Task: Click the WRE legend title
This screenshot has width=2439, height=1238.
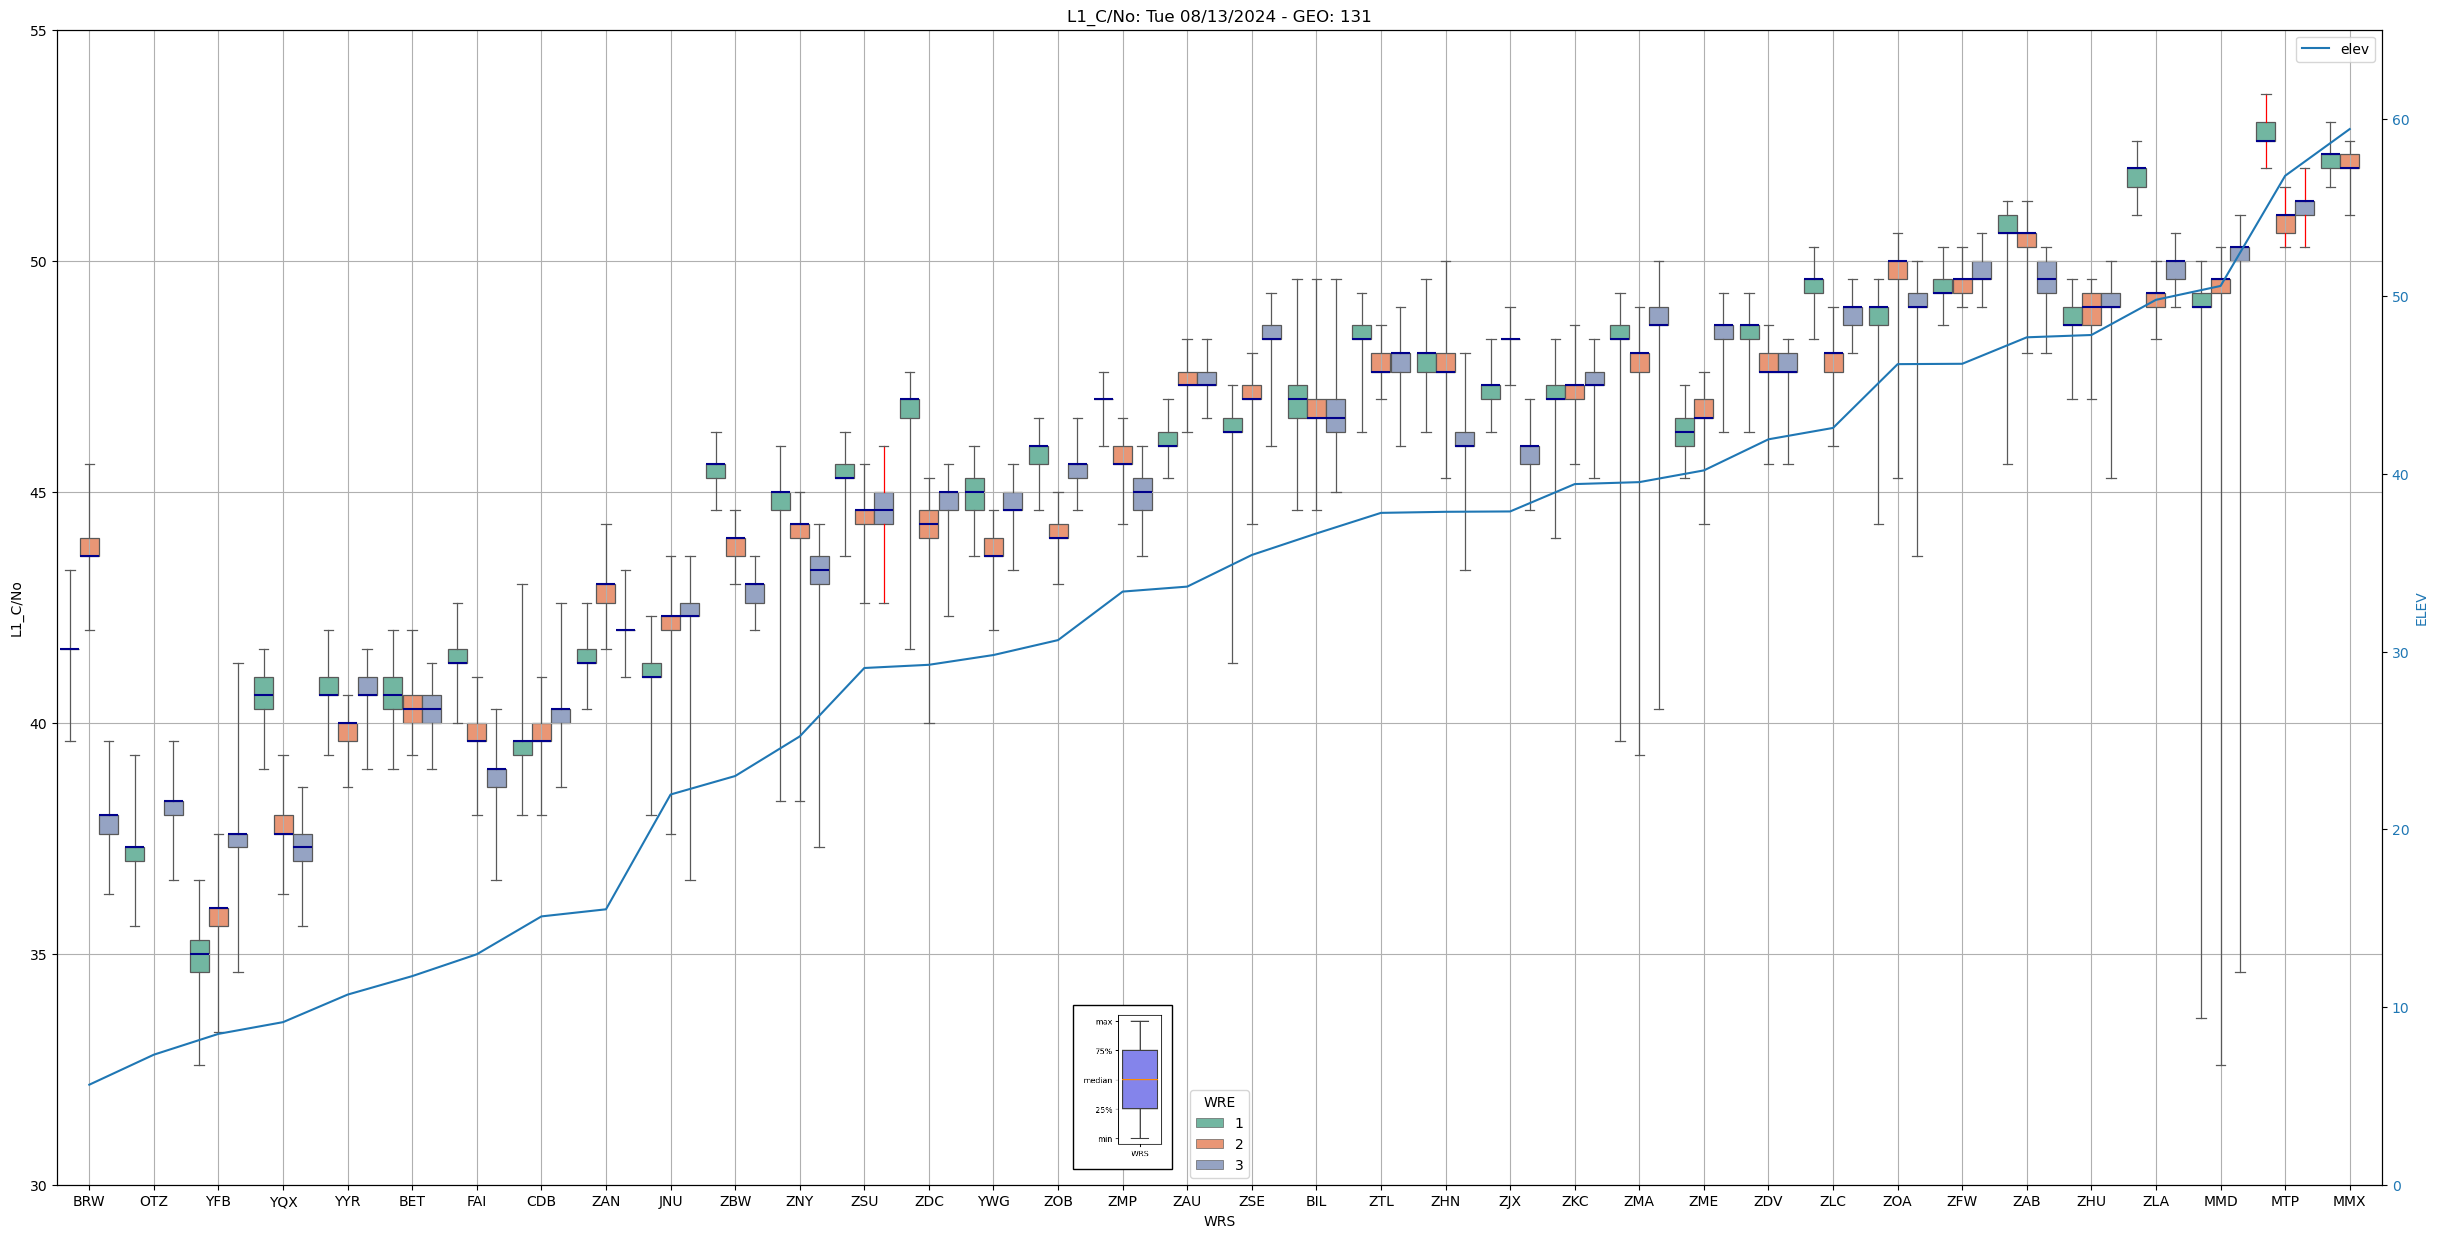Action: pyautogui.click(x=1219, y=1102)
